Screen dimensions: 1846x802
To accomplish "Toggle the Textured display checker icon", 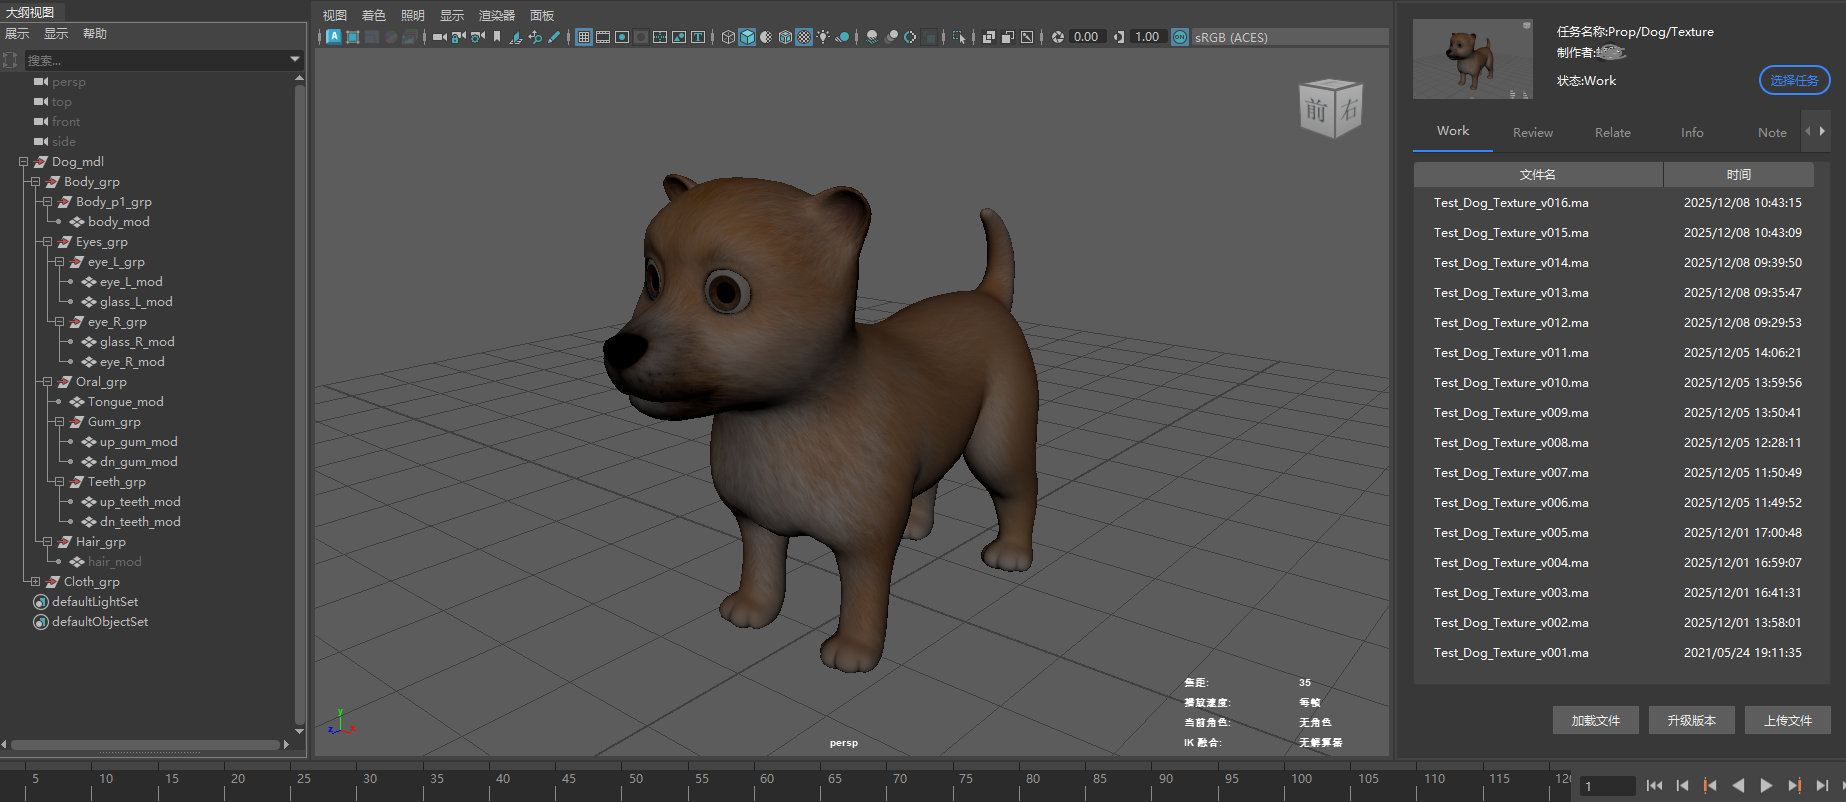I will click(x=804, y=37).
